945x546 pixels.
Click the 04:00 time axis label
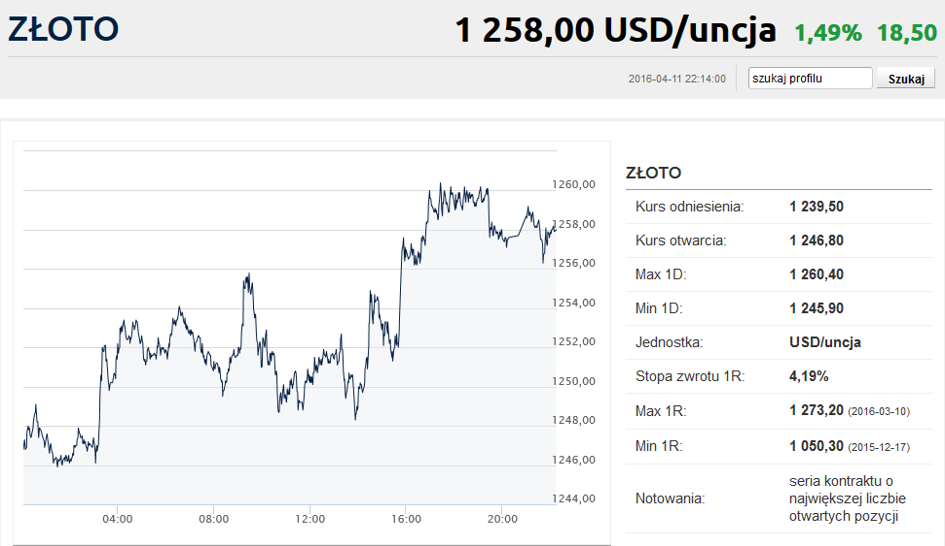117,519
